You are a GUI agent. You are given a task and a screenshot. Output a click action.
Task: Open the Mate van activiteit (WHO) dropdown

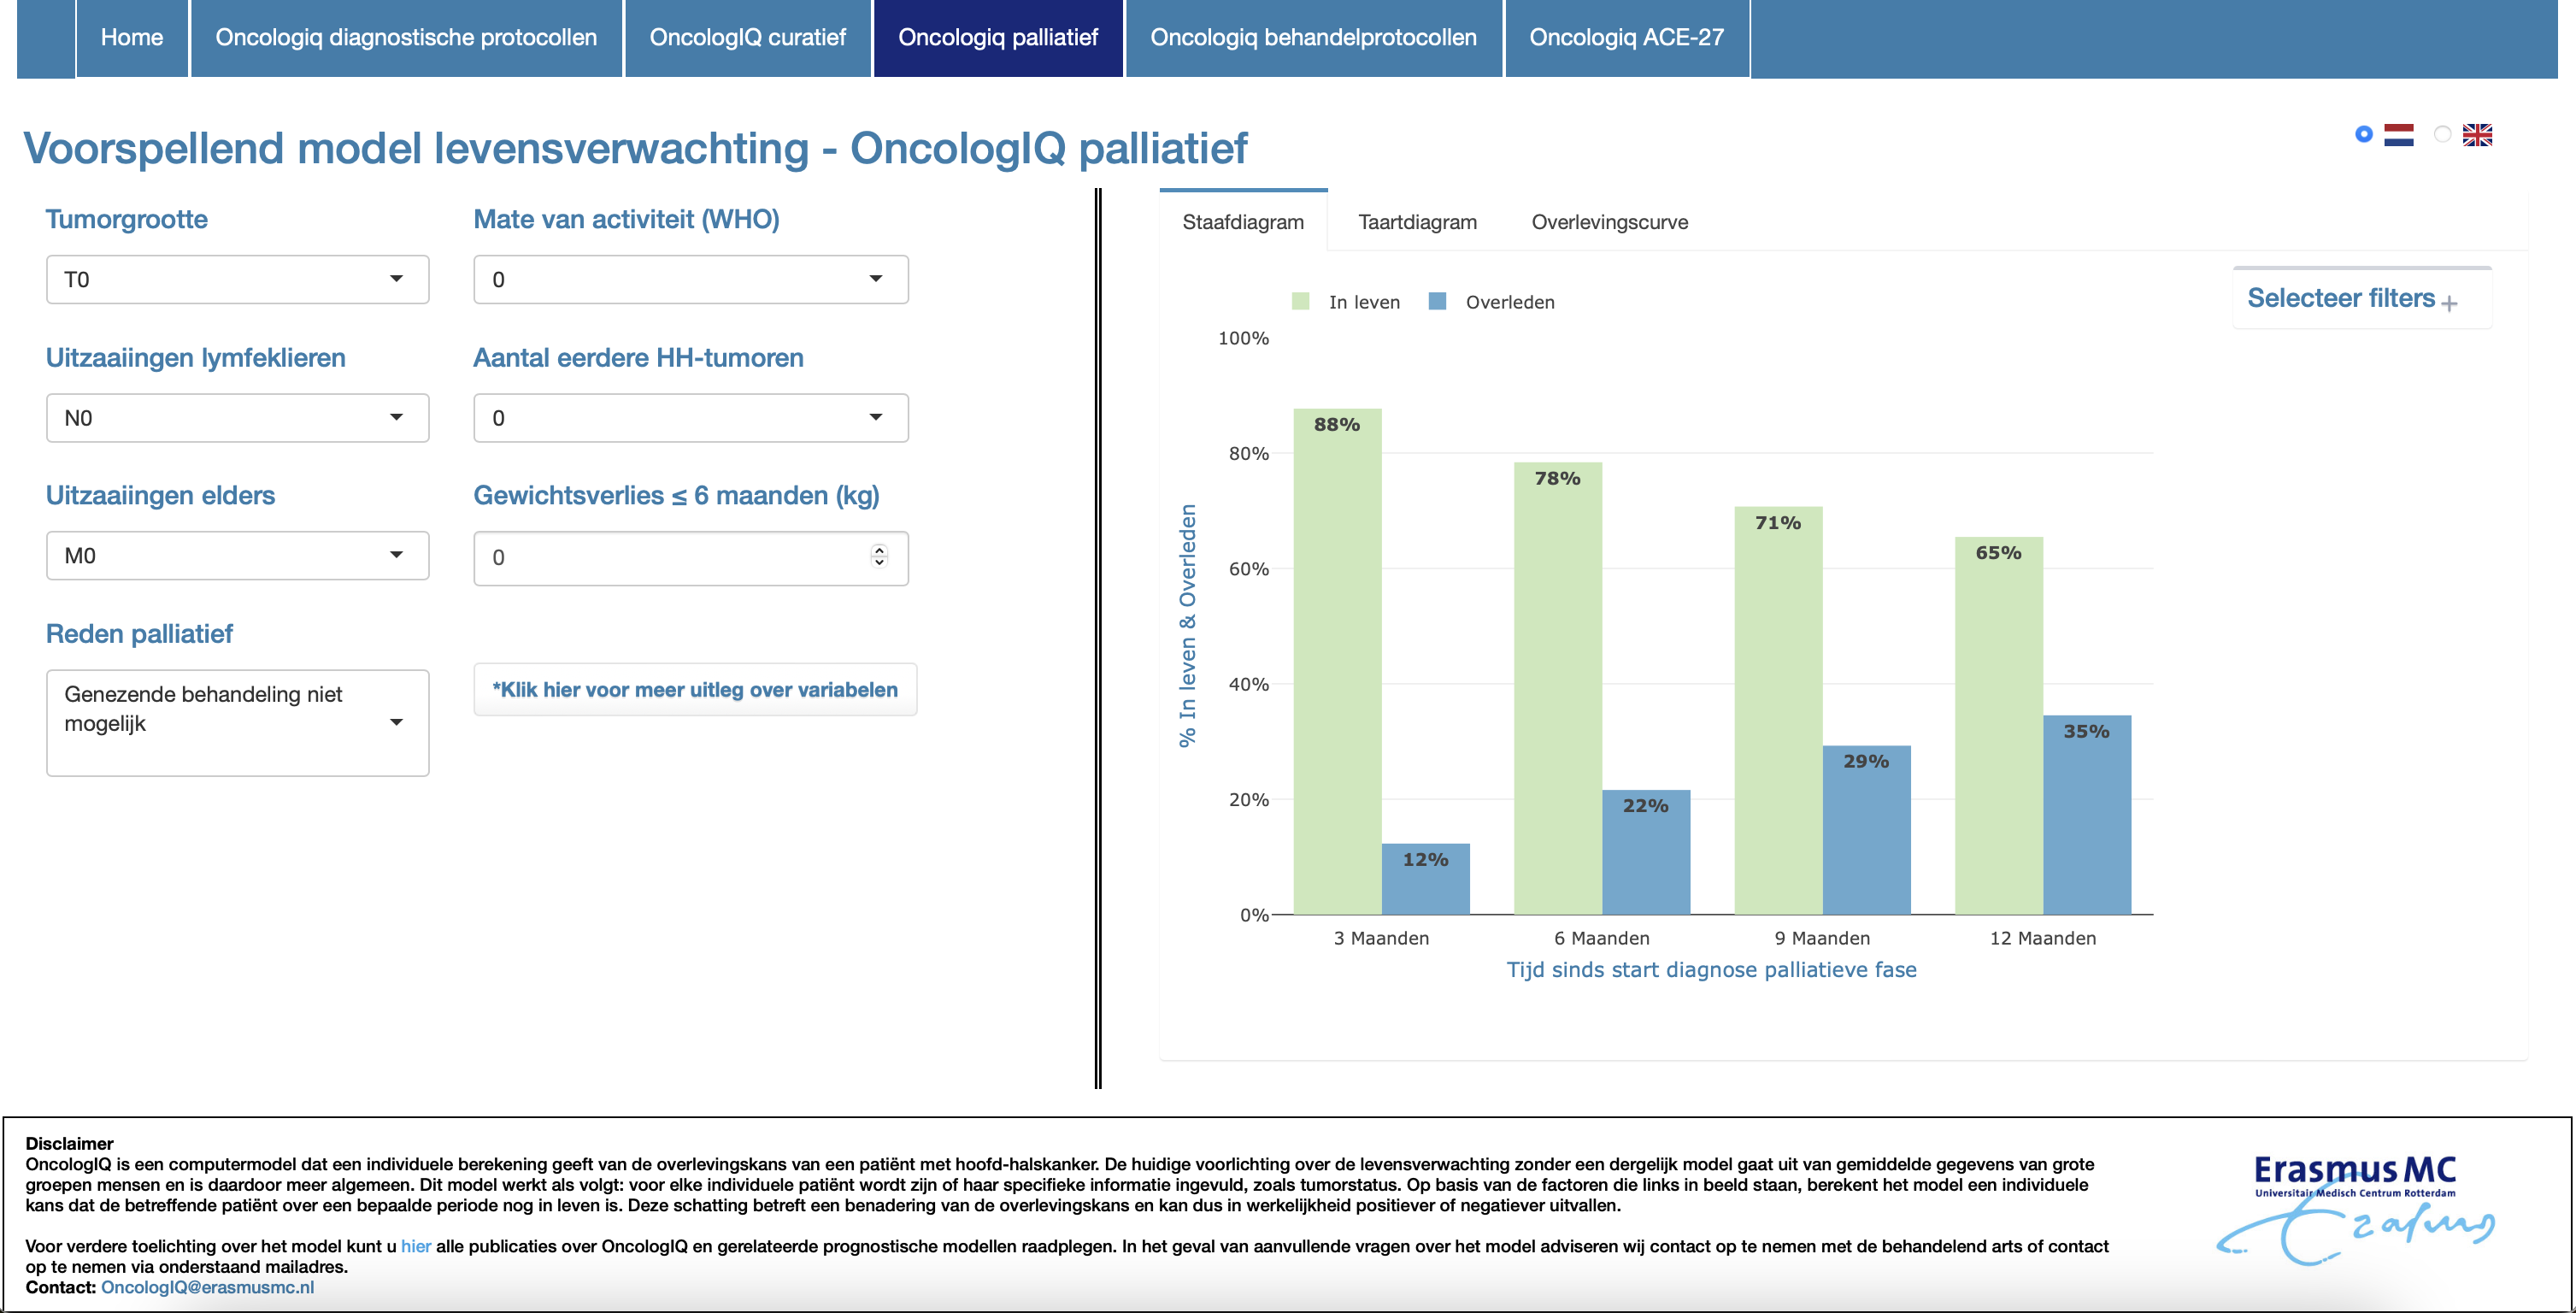[690, 279]
